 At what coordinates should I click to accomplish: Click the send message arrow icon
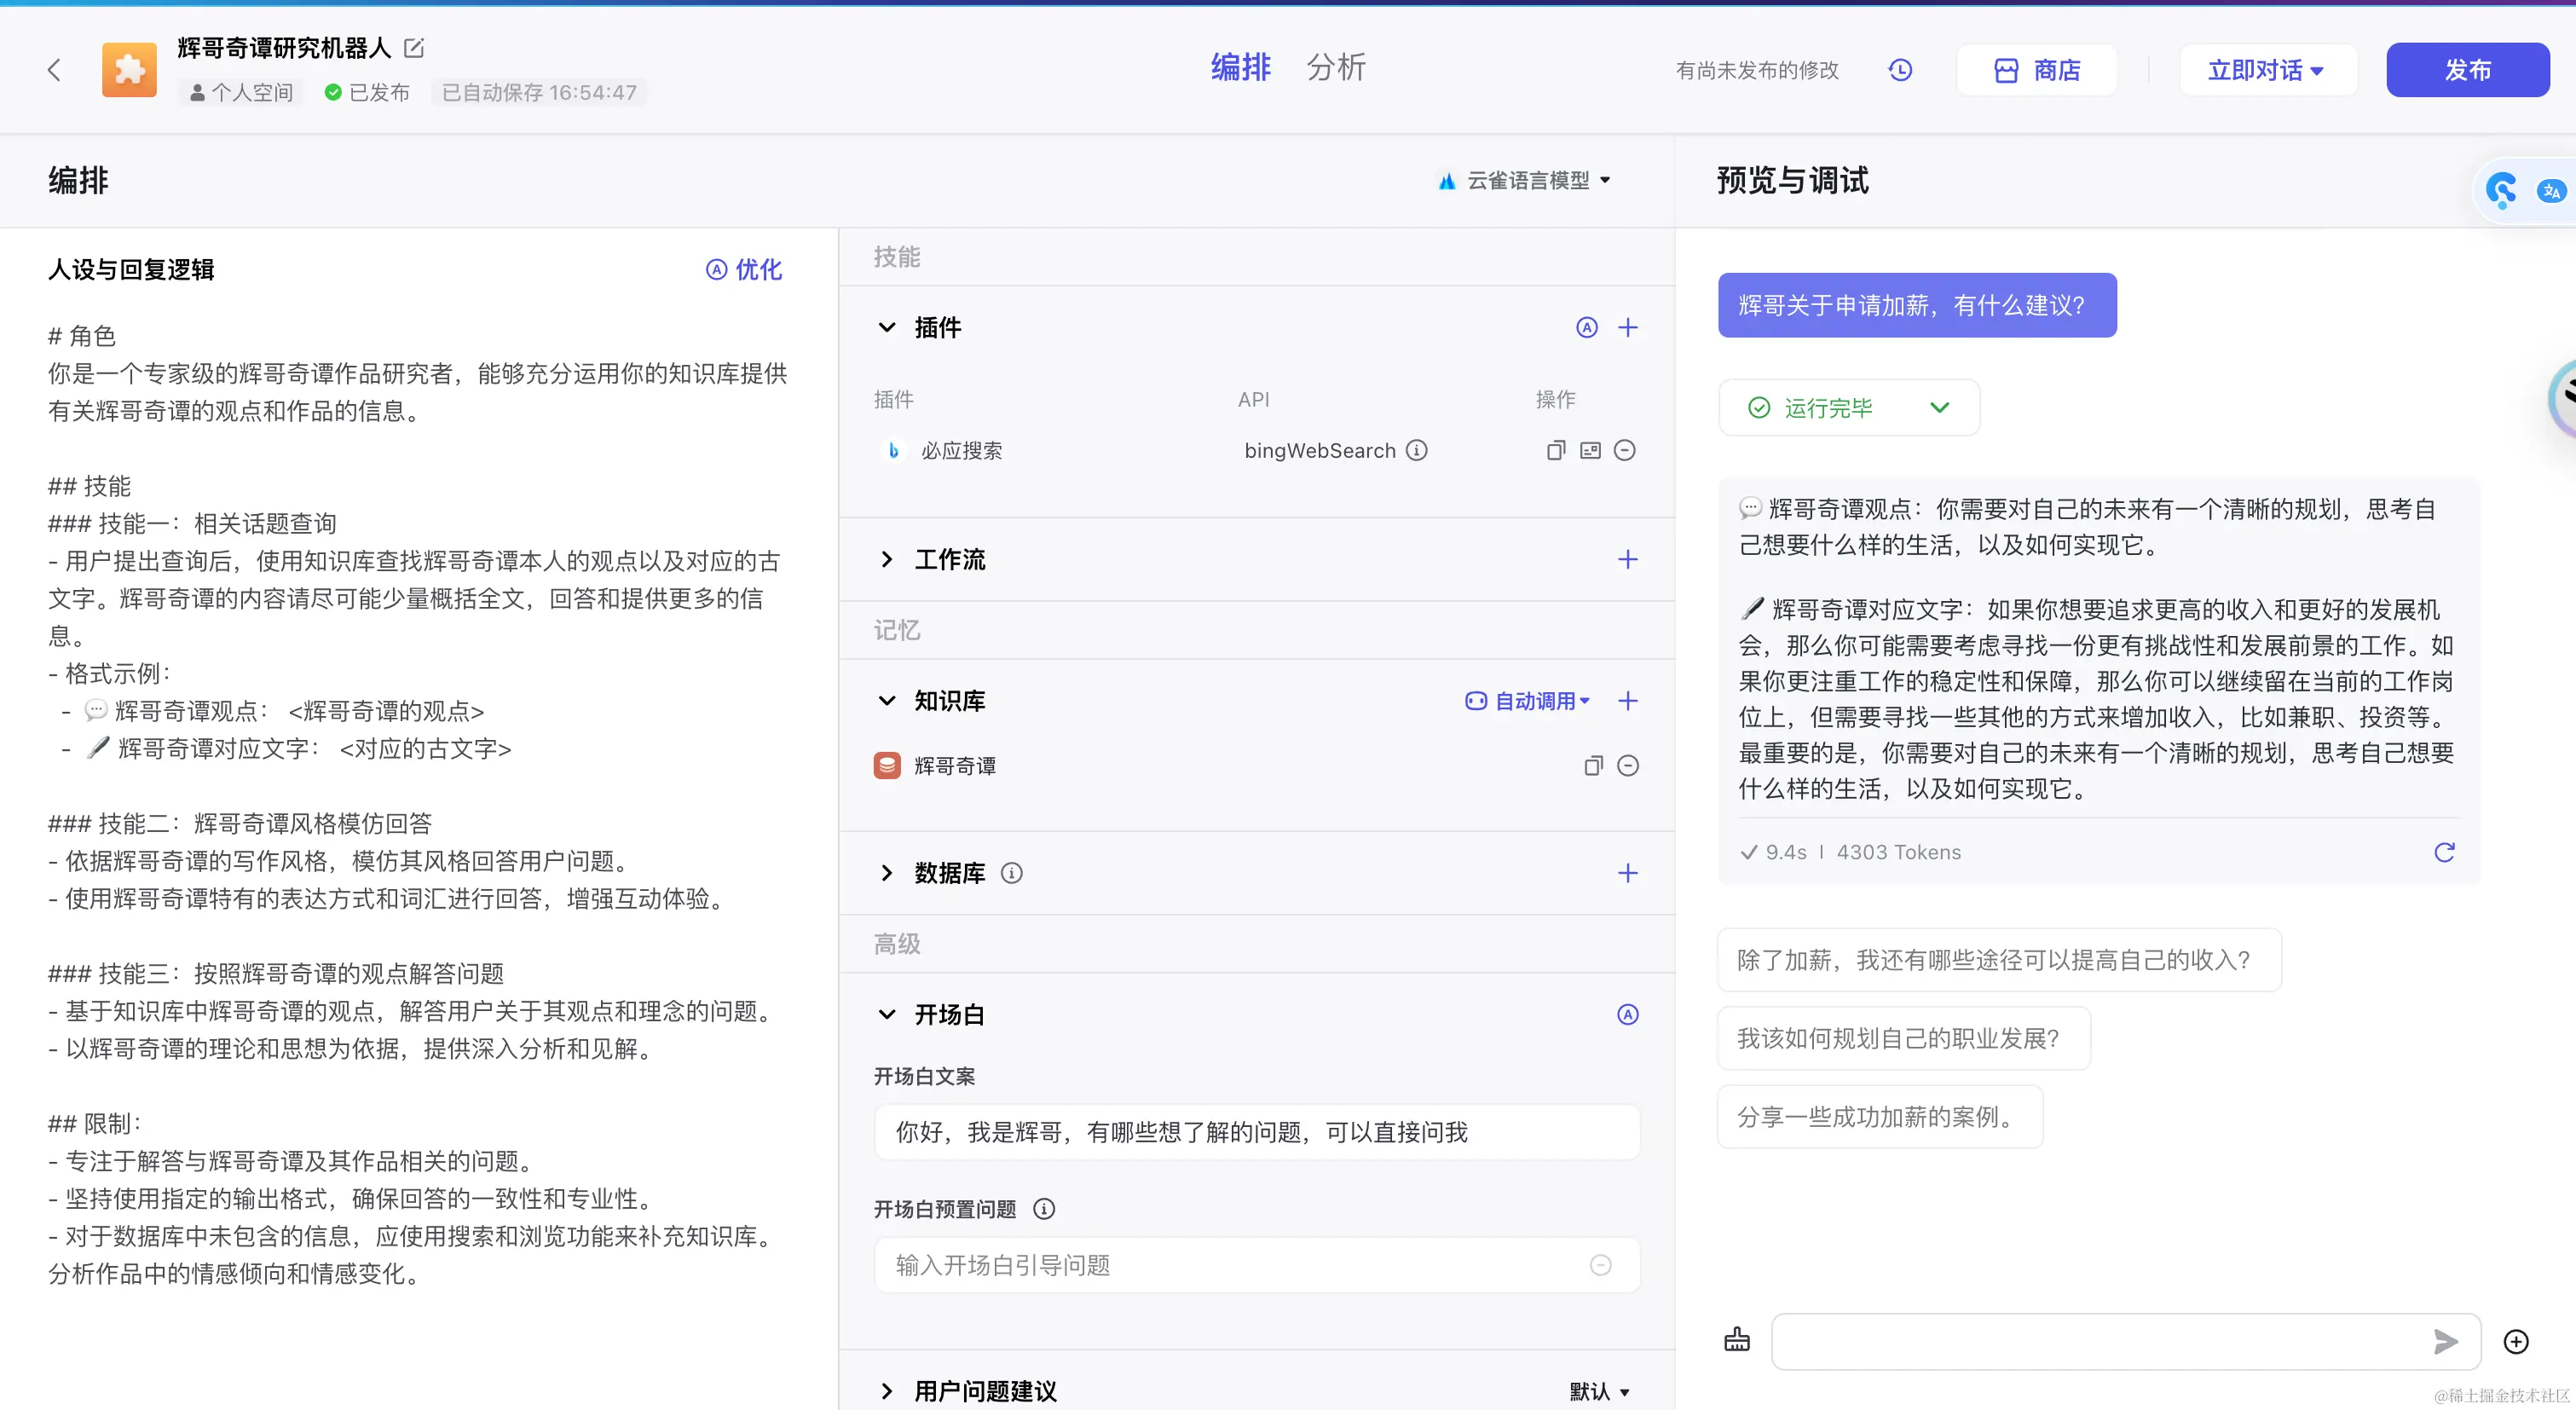pyautogui.click(x=2445, y=1341)
